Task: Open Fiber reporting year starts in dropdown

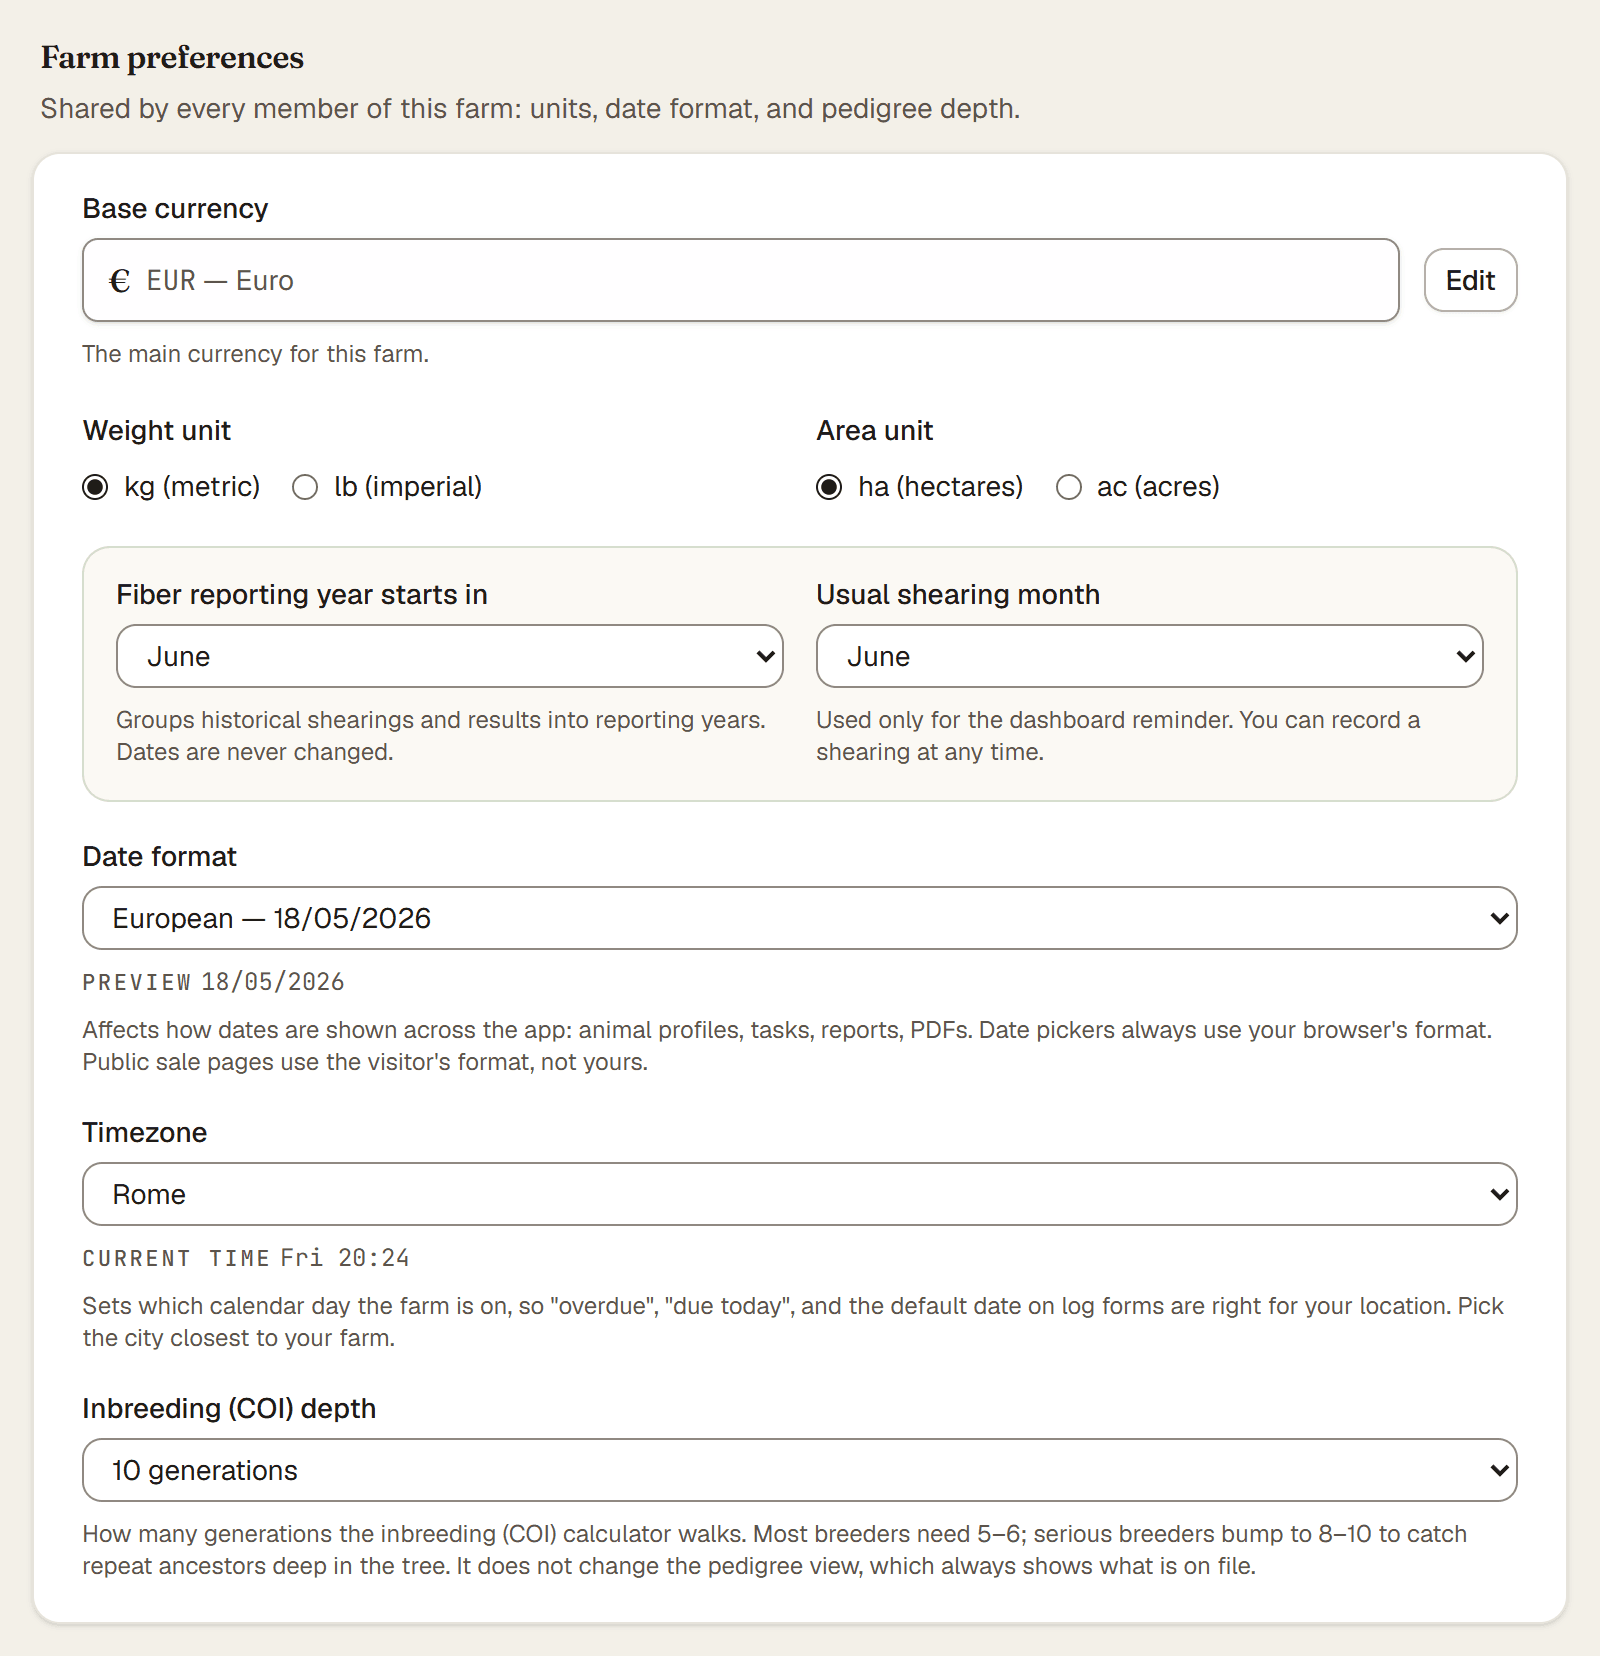Action: 450,656
